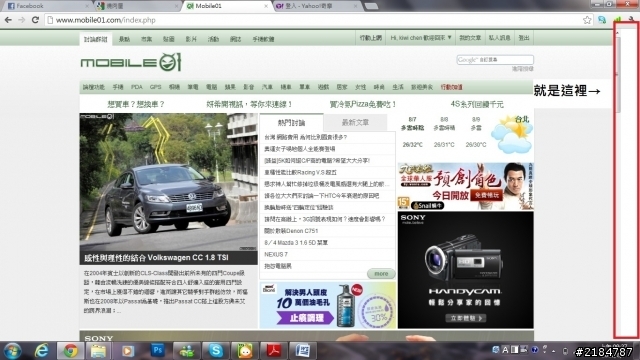Screen dimensions: 640x360
Task: Select the 熱門討論 tab
Action: (291, 122)
